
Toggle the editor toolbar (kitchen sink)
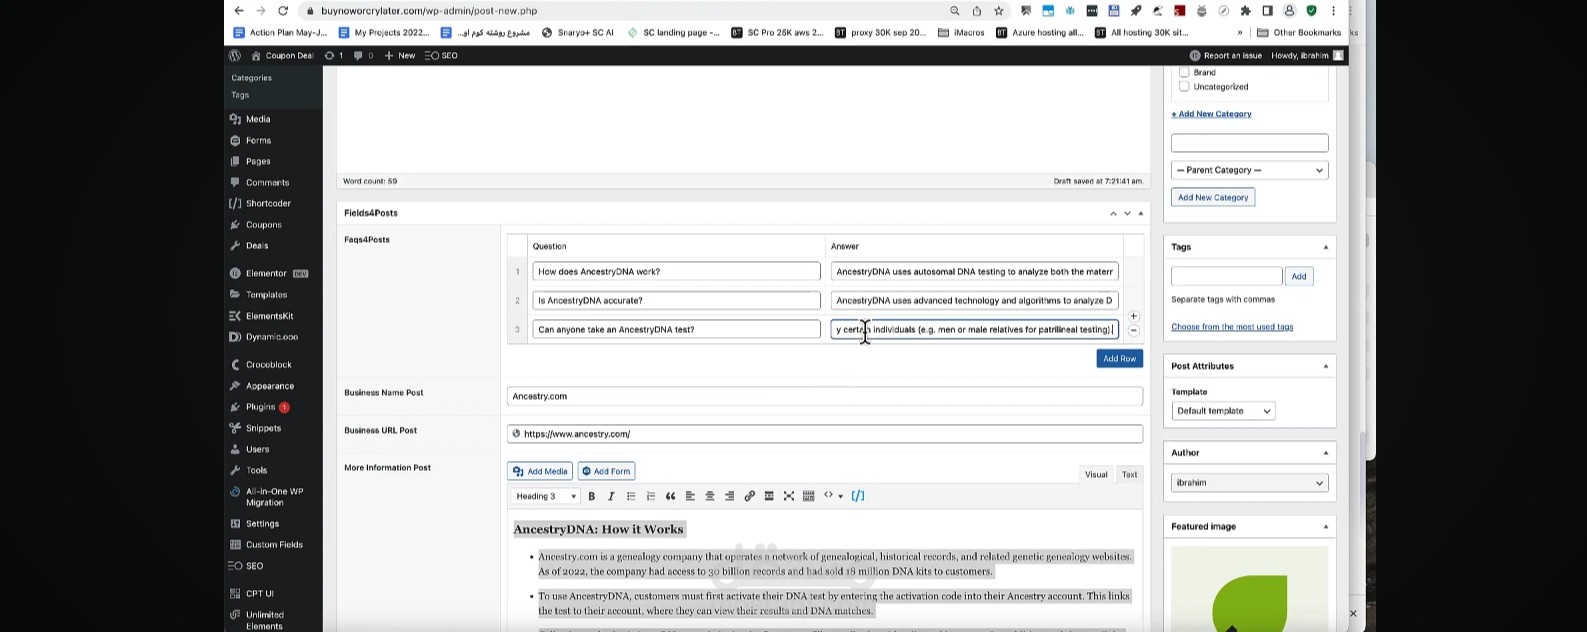[809, 496]
